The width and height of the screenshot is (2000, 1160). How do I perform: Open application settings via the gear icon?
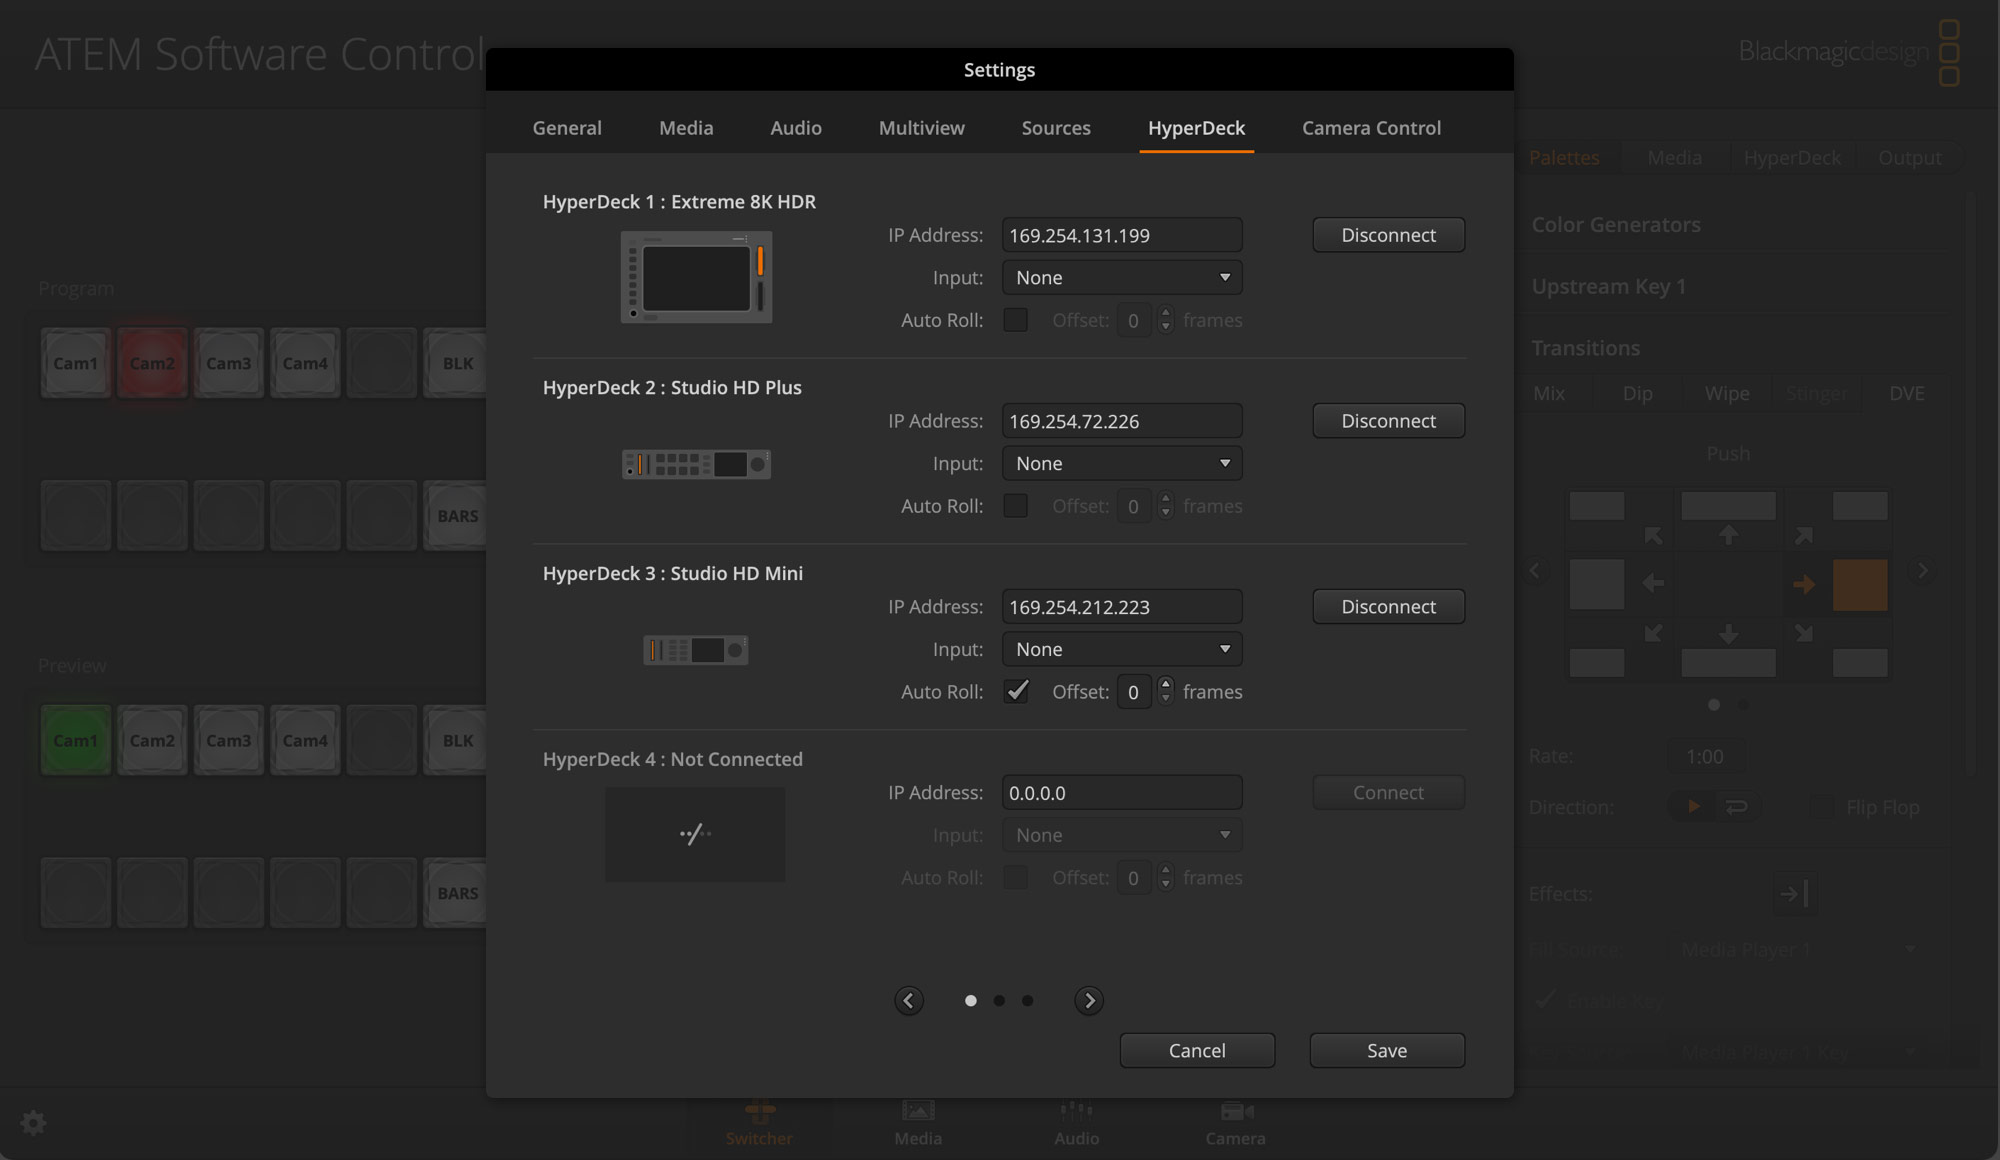pos(33,1122)
